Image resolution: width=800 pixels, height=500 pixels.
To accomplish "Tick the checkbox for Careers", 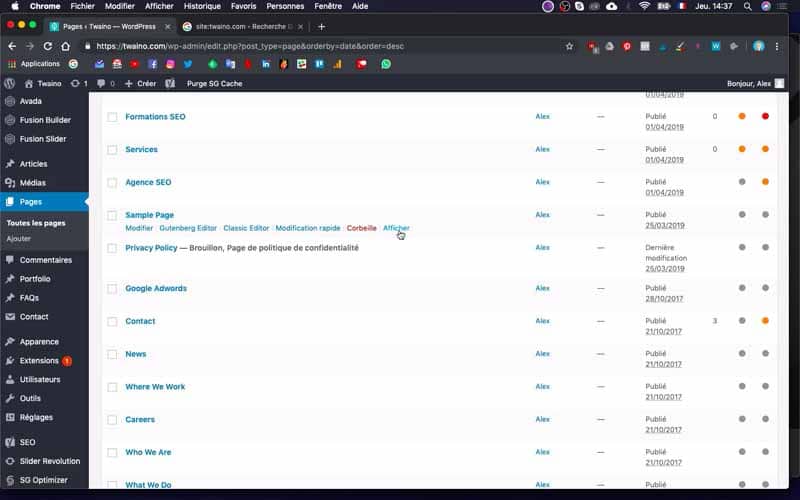I will pyautogui.click(x=112, y=420).
